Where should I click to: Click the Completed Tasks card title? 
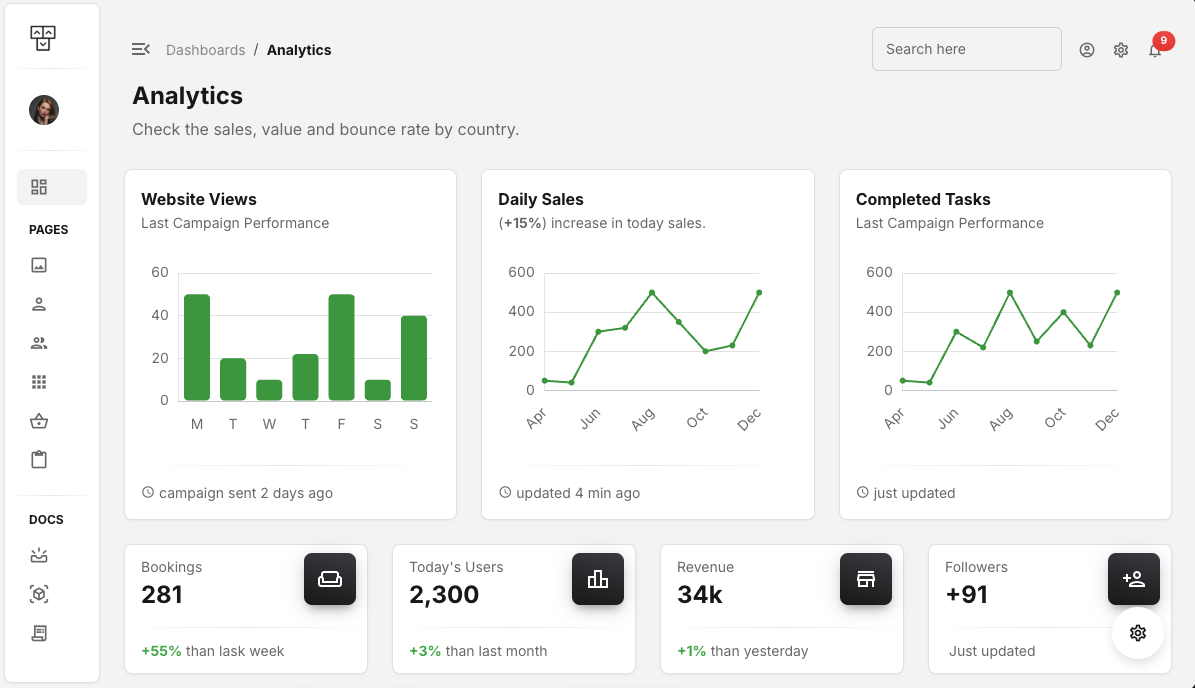(923, 200)
